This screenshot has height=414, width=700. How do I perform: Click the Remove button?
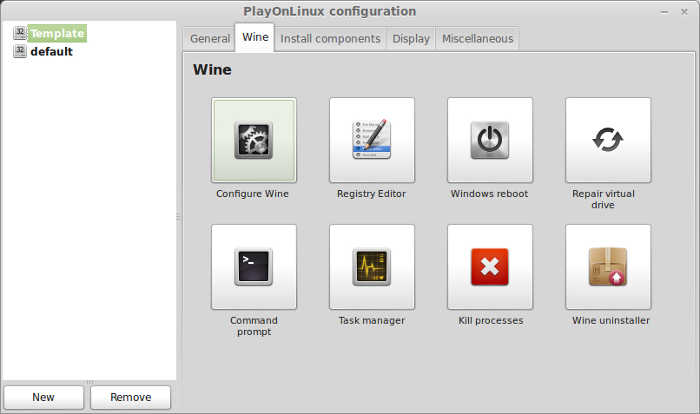tap(130, 397)
